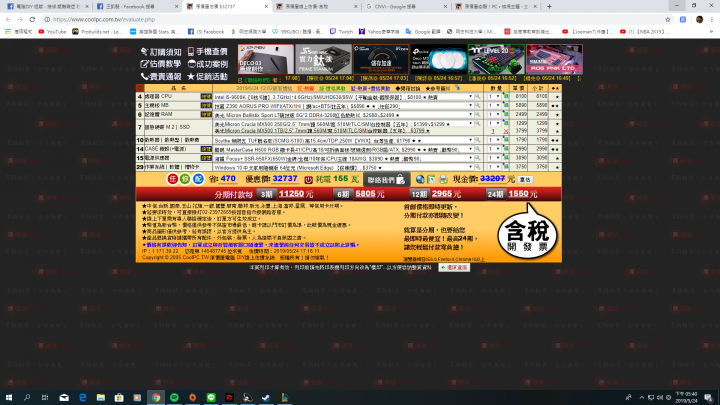Open the 訂購須知 ordering notice link
This screenshot has height=405, width=720.
[x=161, y=52]
